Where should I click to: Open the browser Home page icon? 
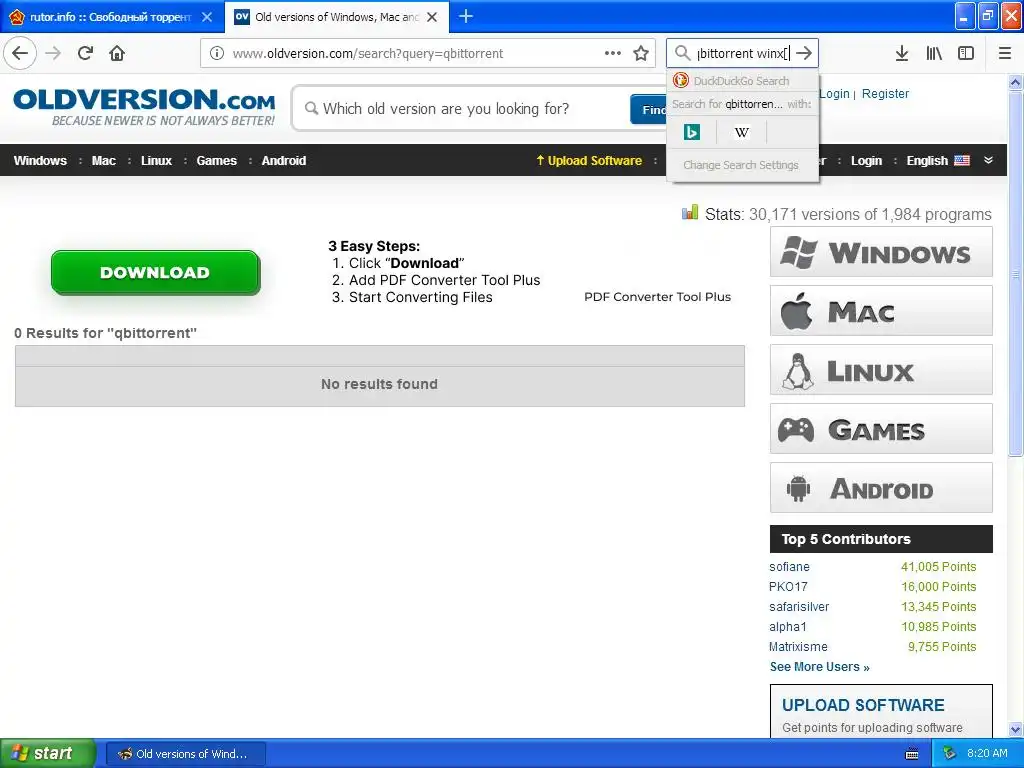pyautogui.click(x=117, y=53)
